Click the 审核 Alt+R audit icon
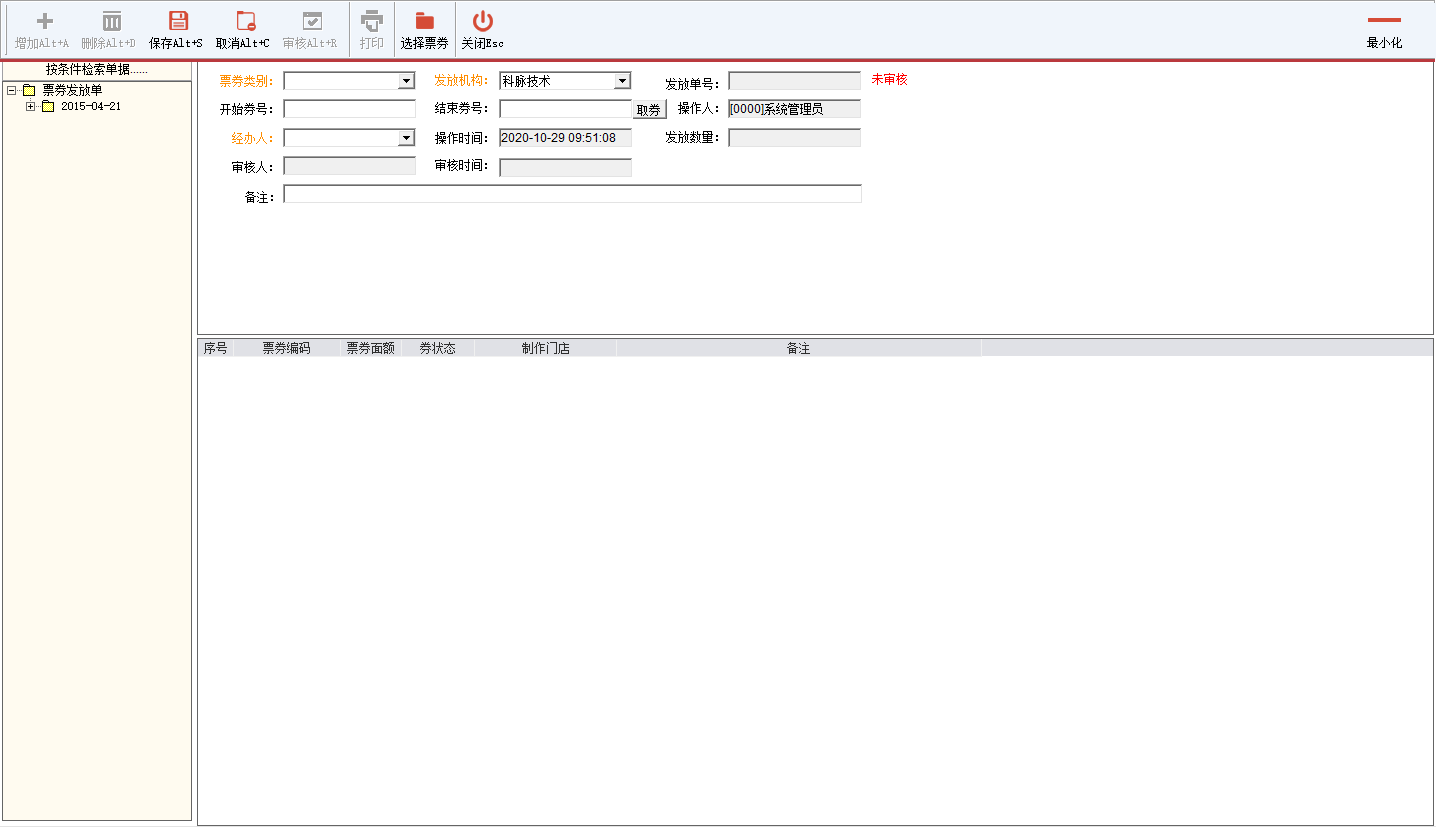Image resolution: width=1436 pixels, height=827 pixels. [x=312, y=21]
